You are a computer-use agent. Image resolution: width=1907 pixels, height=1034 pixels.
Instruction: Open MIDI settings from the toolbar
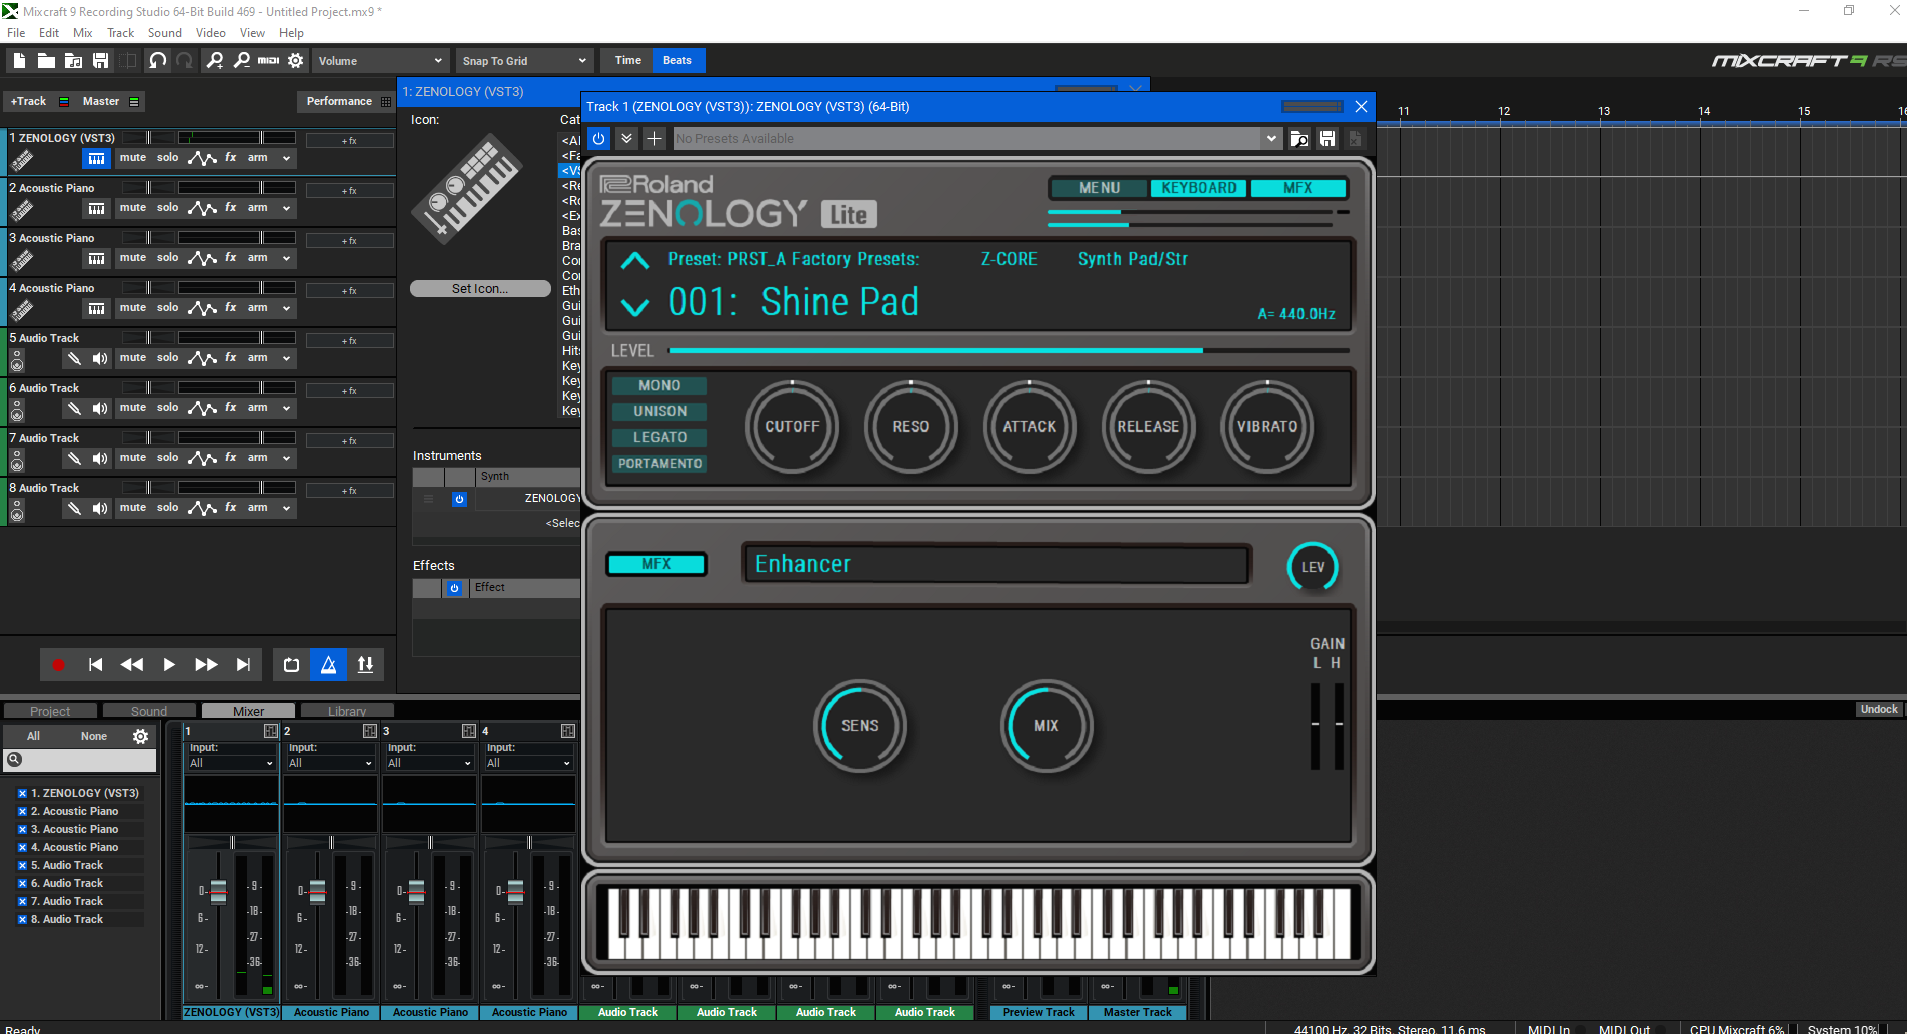tap(268, 61)
